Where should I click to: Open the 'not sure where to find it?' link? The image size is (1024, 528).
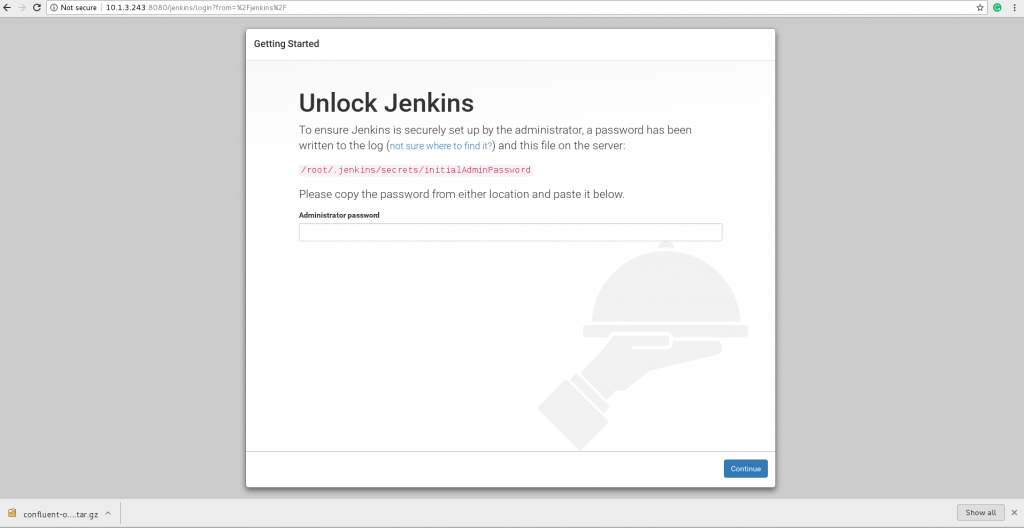[441, 146]
